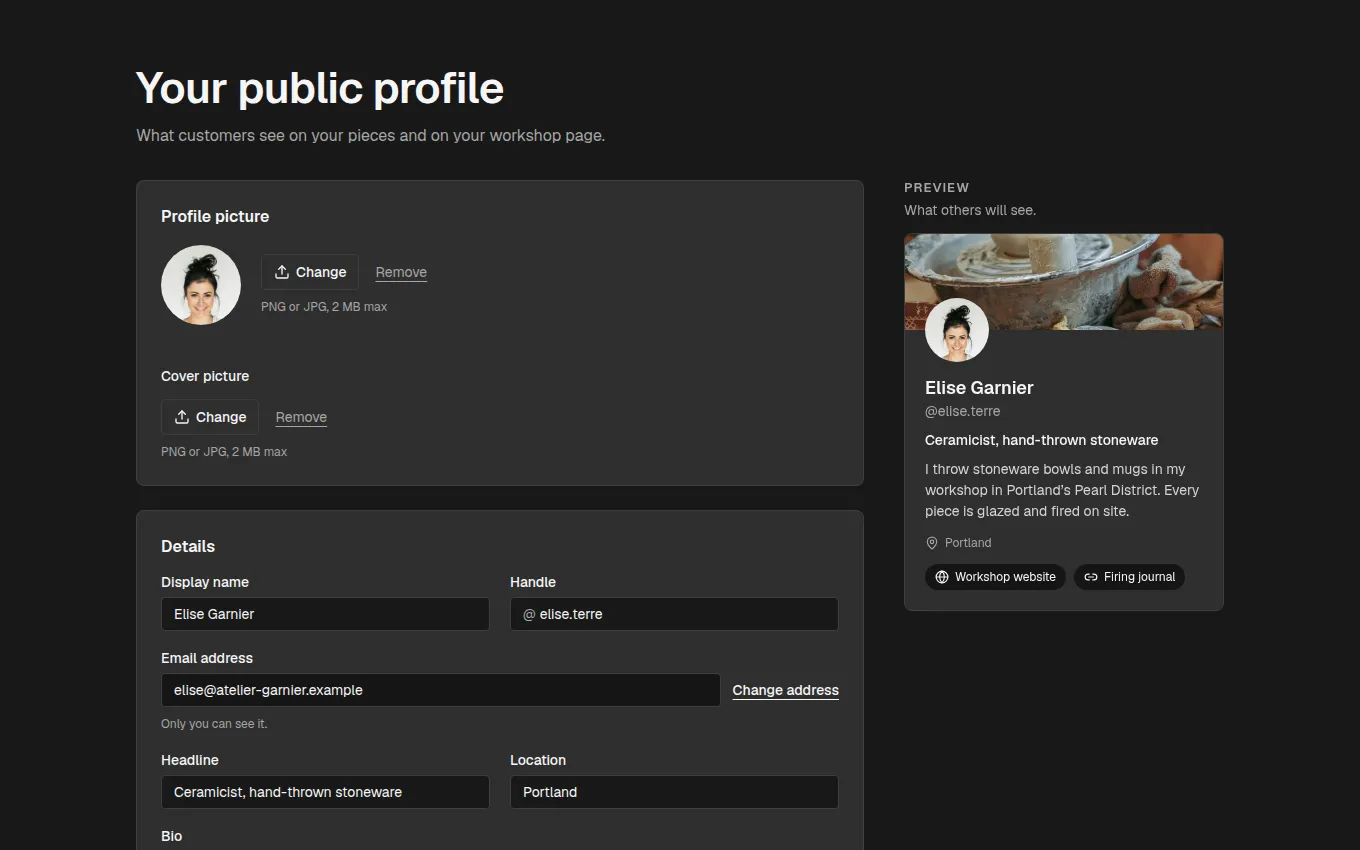1360x850 pixels.
Task: Click the globe icon on Workshop website chip
Action: [x=941, y=577]
